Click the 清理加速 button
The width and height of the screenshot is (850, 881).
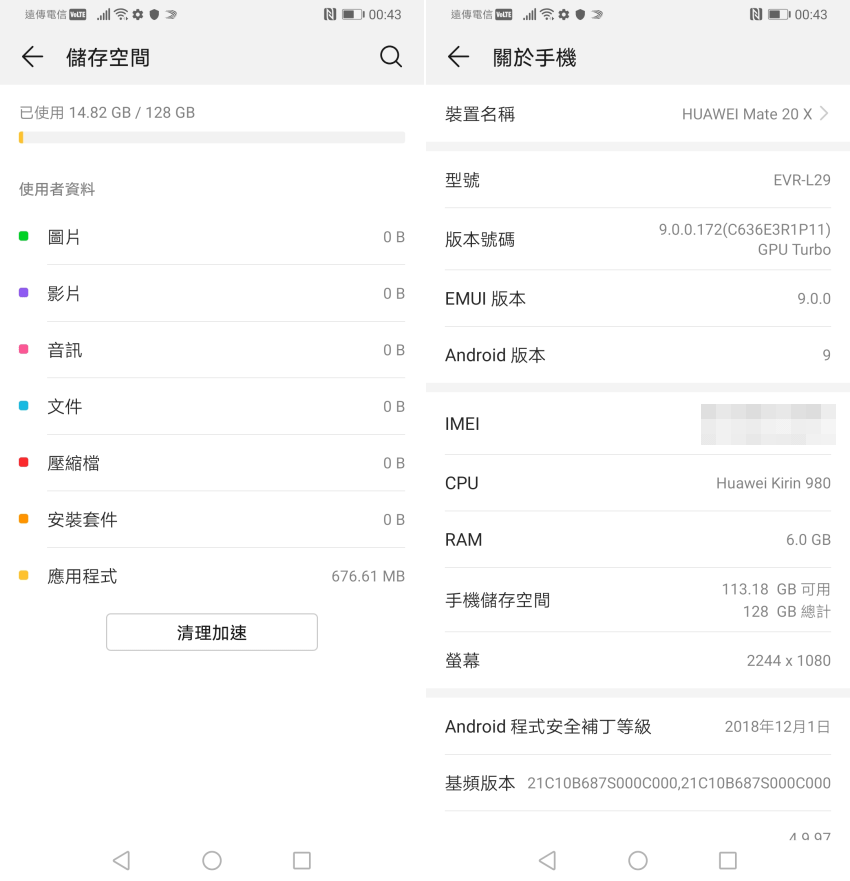tap(212, 632)
